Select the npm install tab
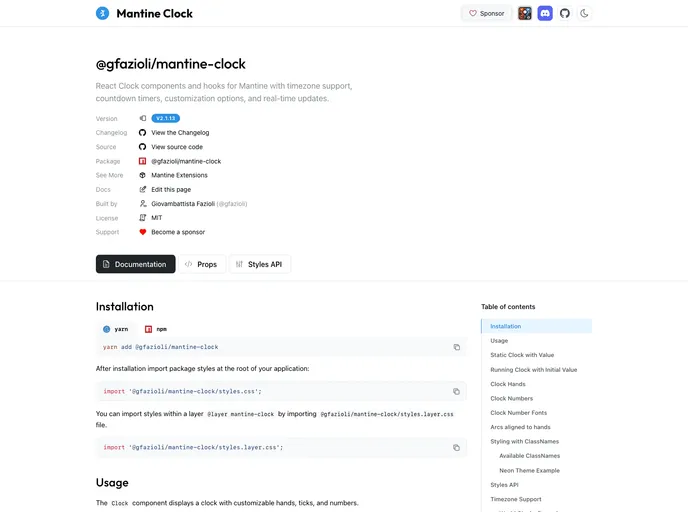 156,328
